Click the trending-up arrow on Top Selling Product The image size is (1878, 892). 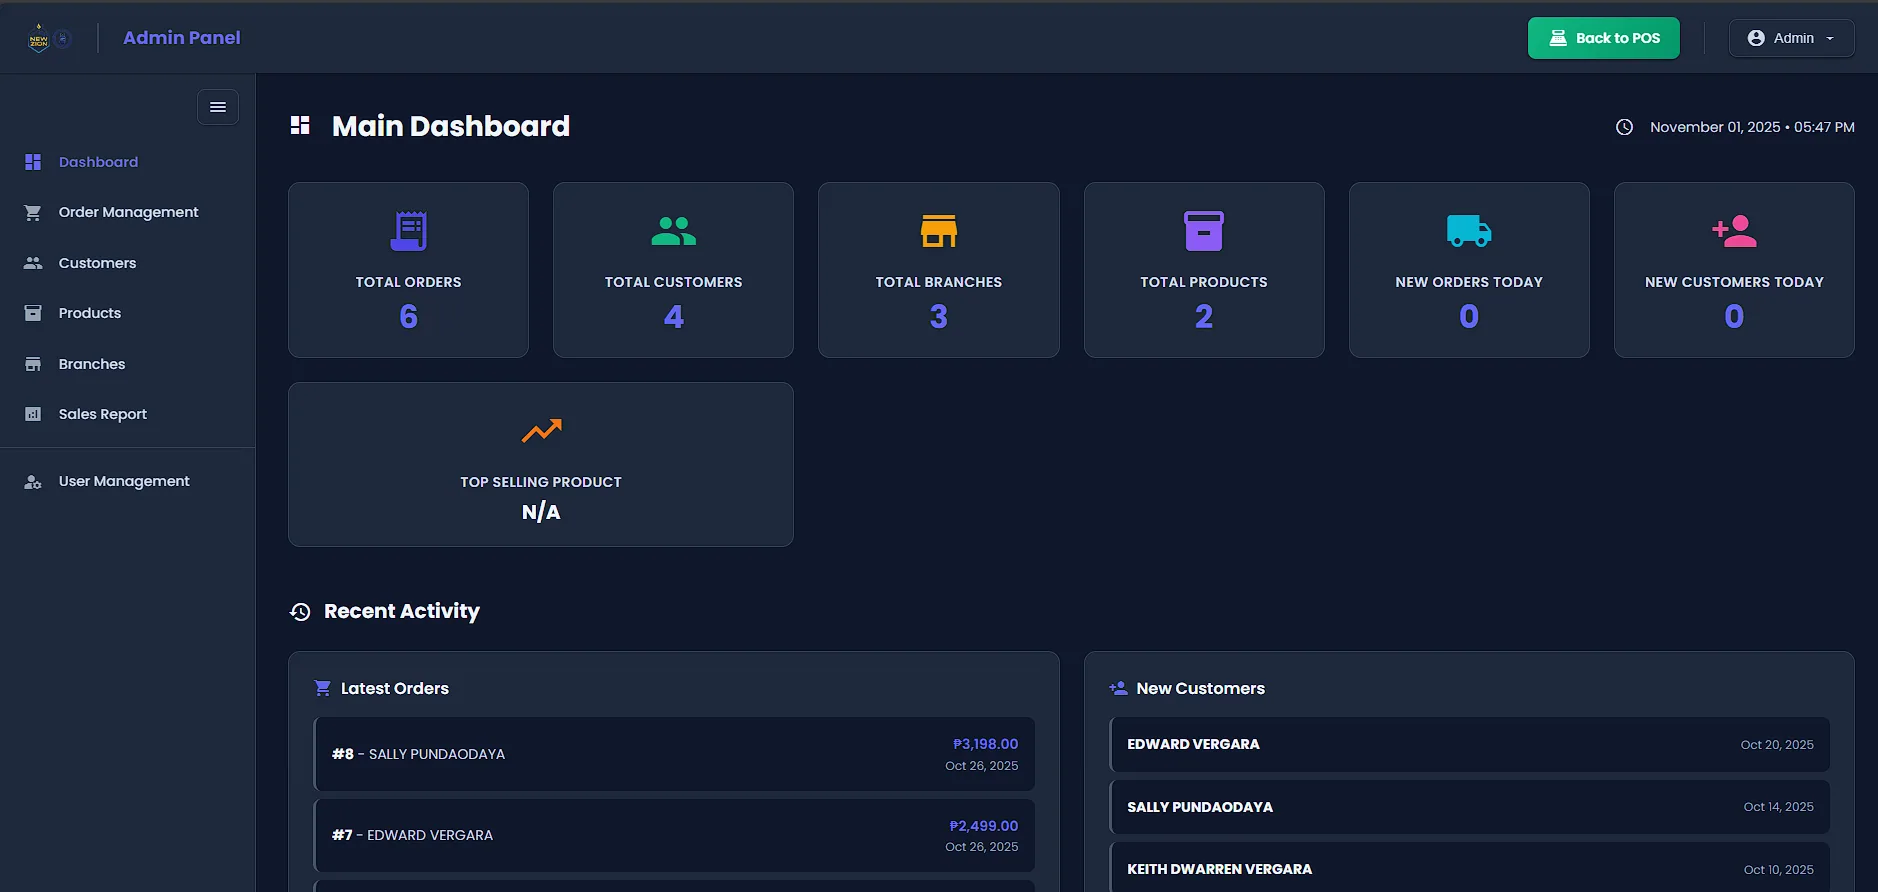[541, 431]
